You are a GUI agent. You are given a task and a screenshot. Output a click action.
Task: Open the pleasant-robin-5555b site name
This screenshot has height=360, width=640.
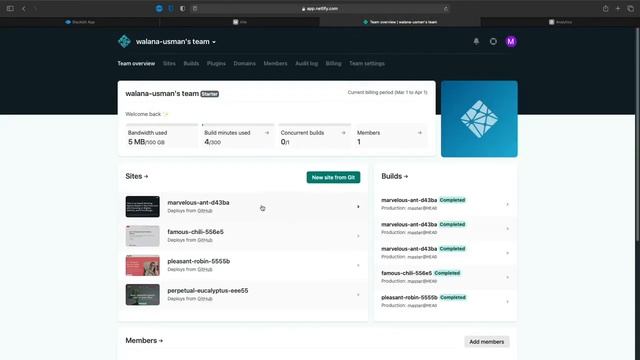[199, 261]
